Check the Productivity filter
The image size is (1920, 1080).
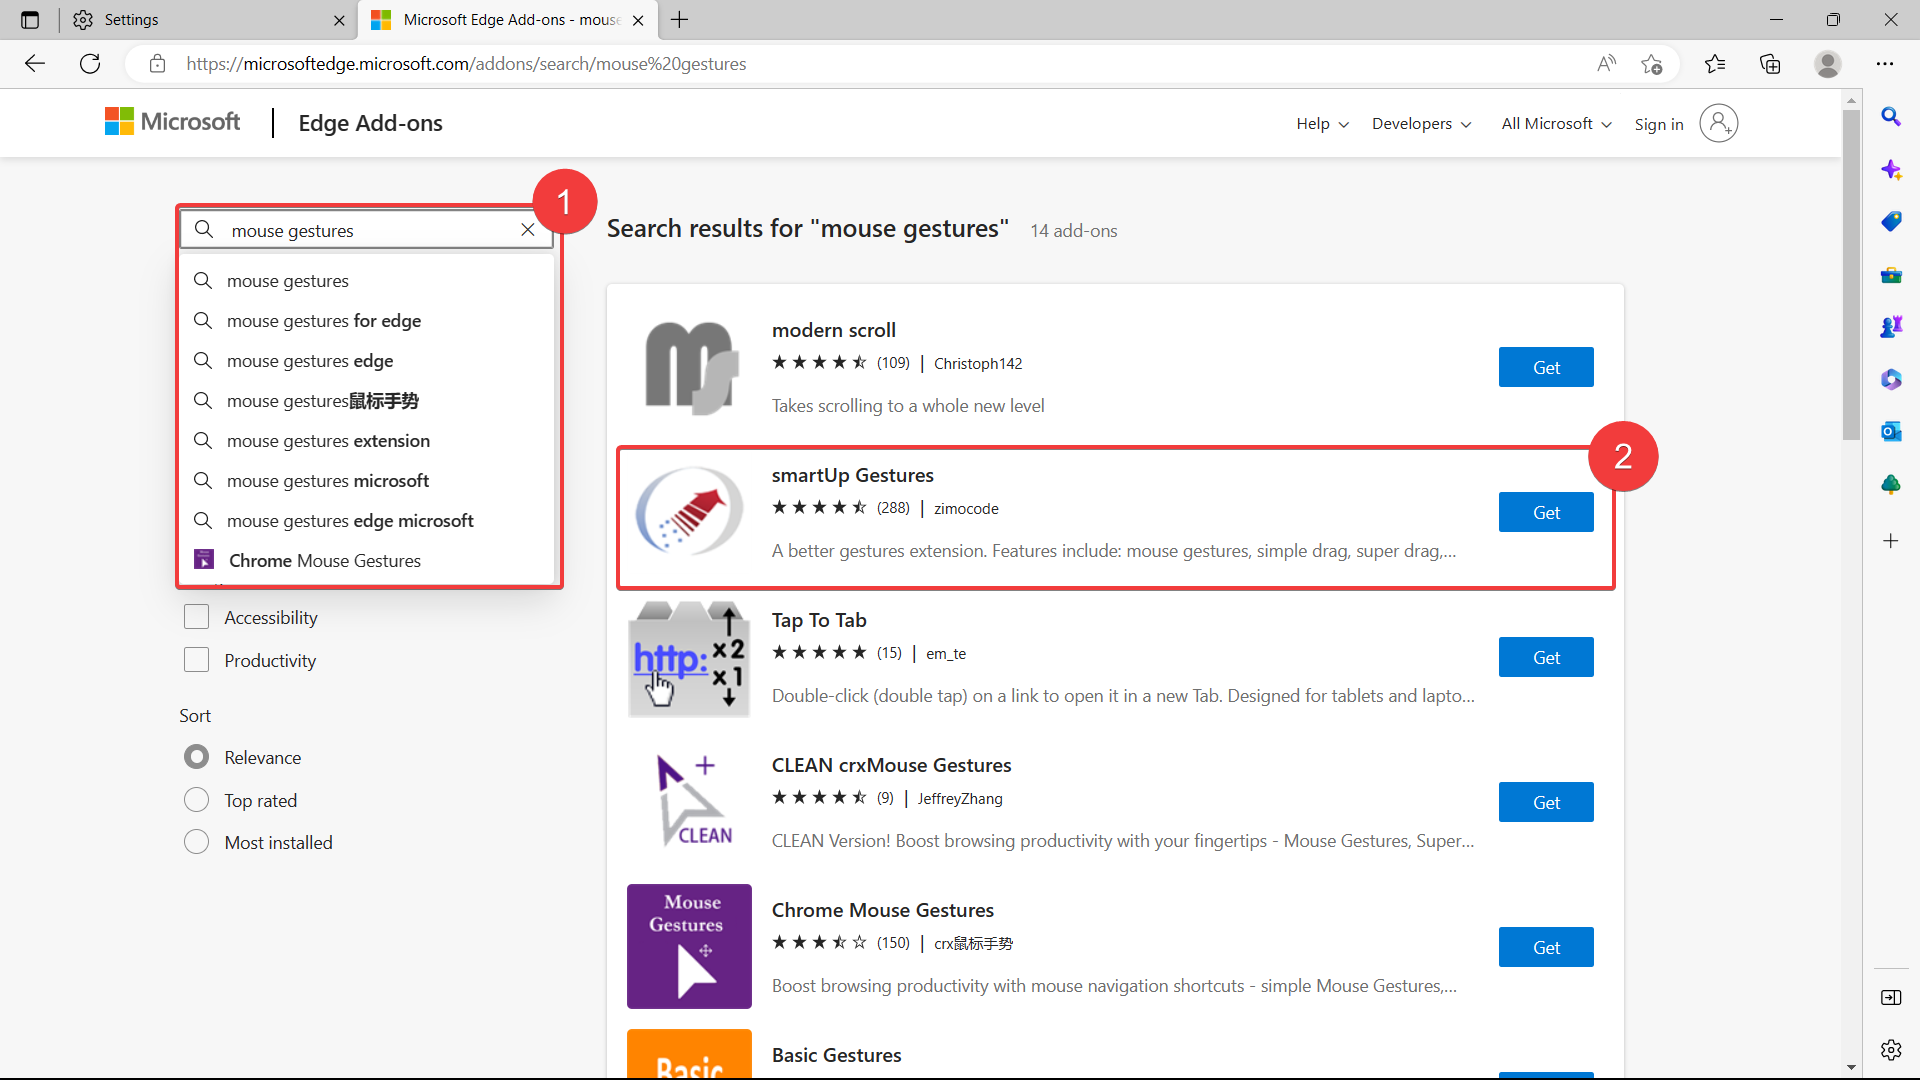click(x=197, y=660)
